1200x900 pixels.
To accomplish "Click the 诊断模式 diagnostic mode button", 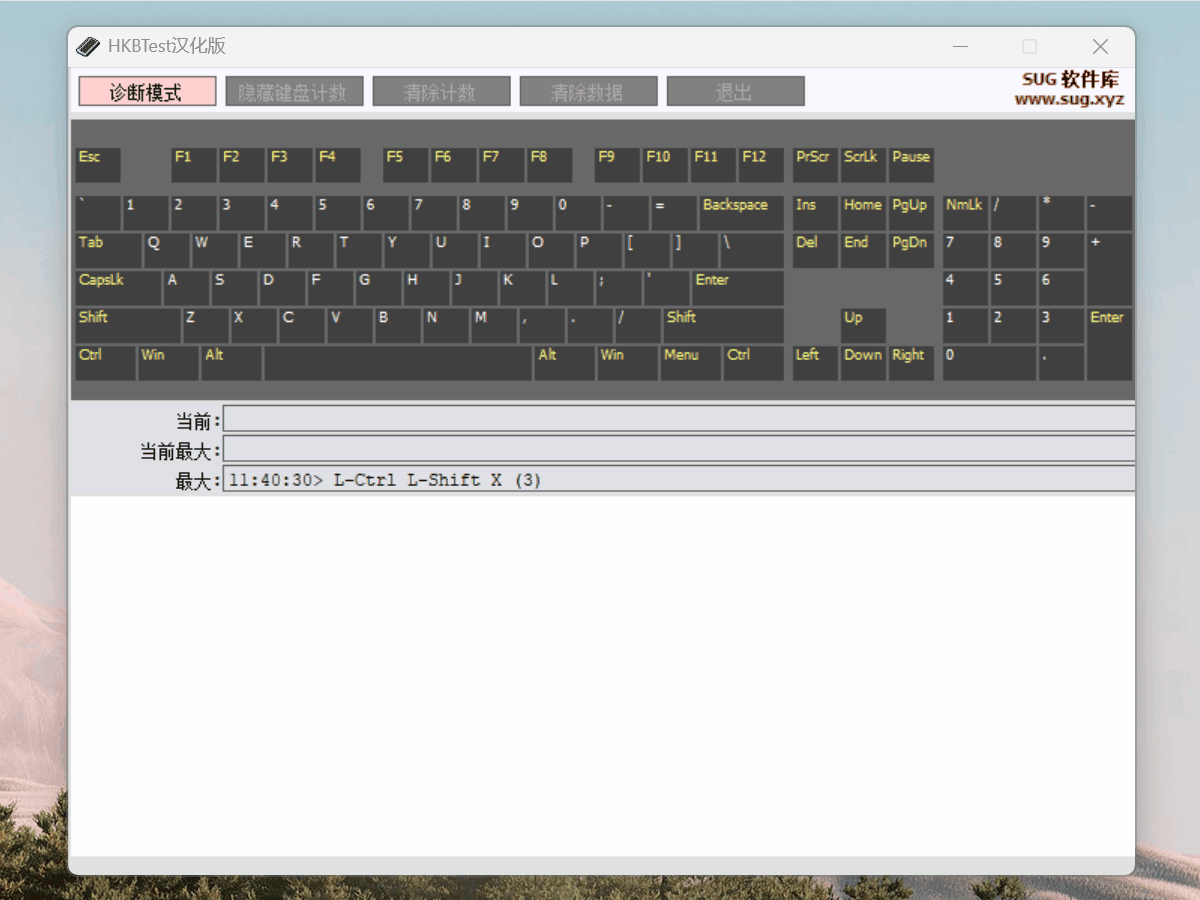I will tap(147, 92).
